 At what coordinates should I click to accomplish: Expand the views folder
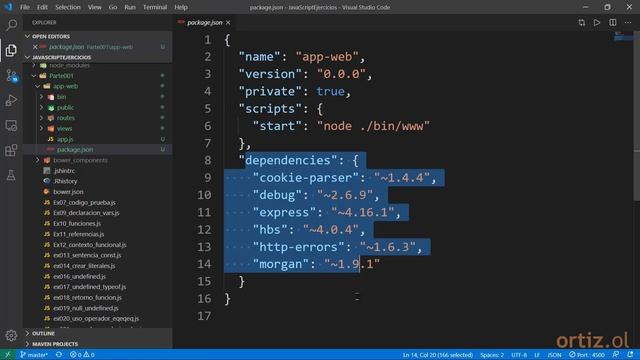41,129
